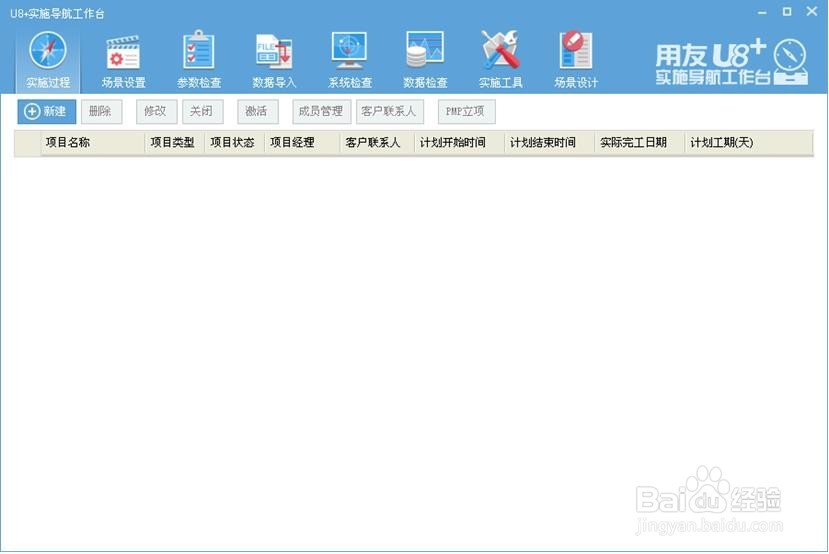Sort by 项目状态 column header
The height and width of the screenshot is (554, 829).
(x=234, y=143)
